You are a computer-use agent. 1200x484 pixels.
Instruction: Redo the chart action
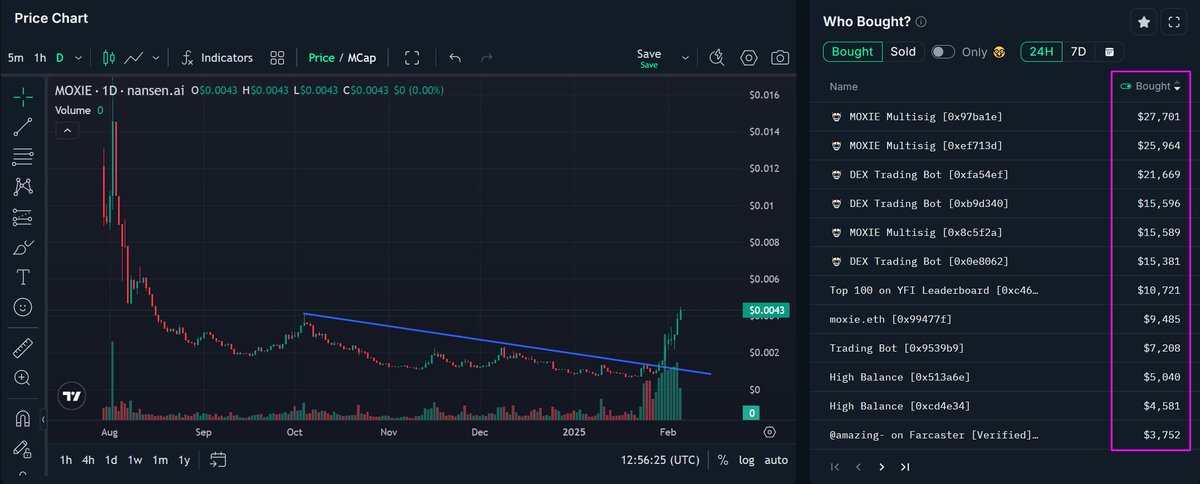pos(487,57)
